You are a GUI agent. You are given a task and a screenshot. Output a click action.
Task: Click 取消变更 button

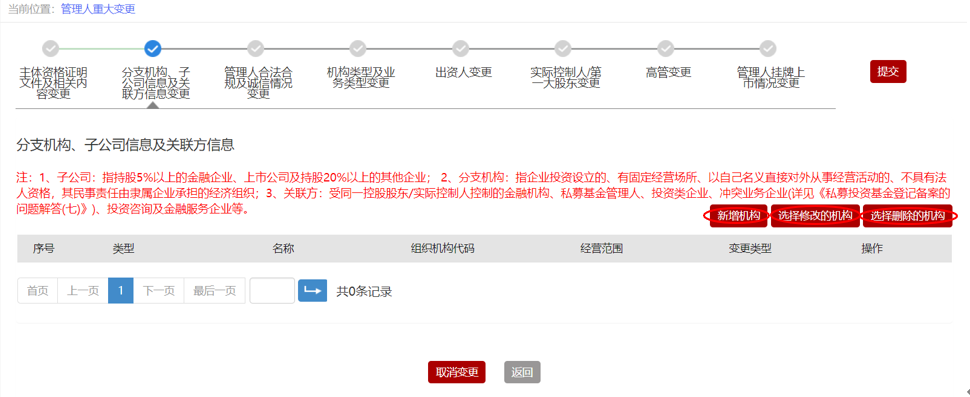pos(457,372)
